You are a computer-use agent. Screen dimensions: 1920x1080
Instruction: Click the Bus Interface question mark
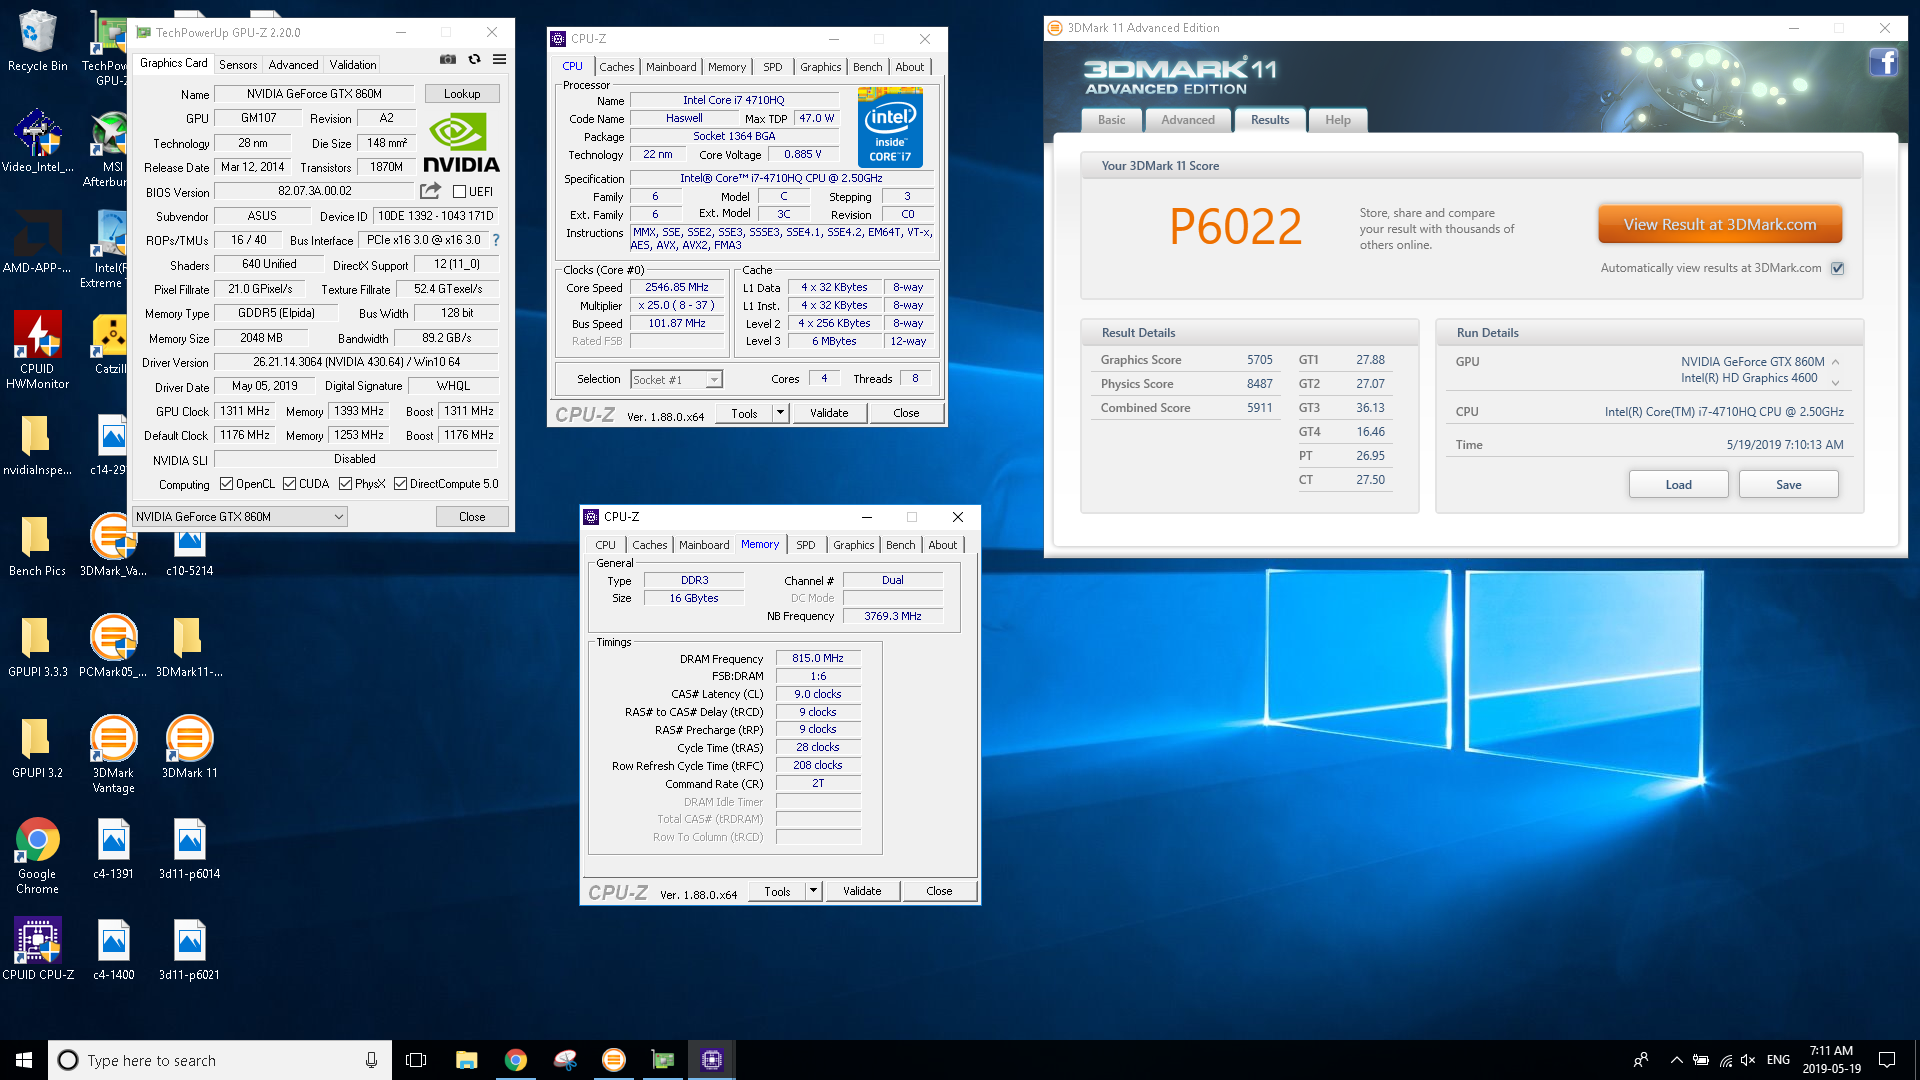click(496, 240)
